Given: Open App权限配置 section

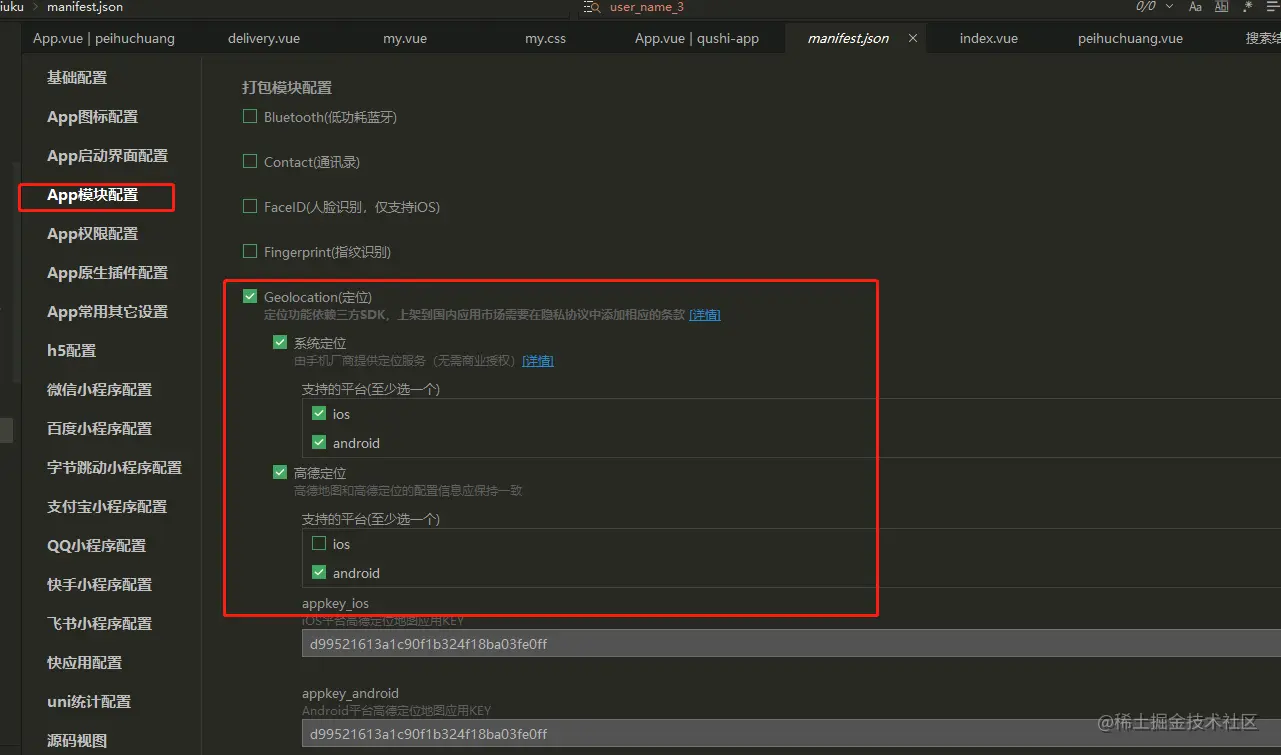Looking at the screenshot, I should pos(93,233).
